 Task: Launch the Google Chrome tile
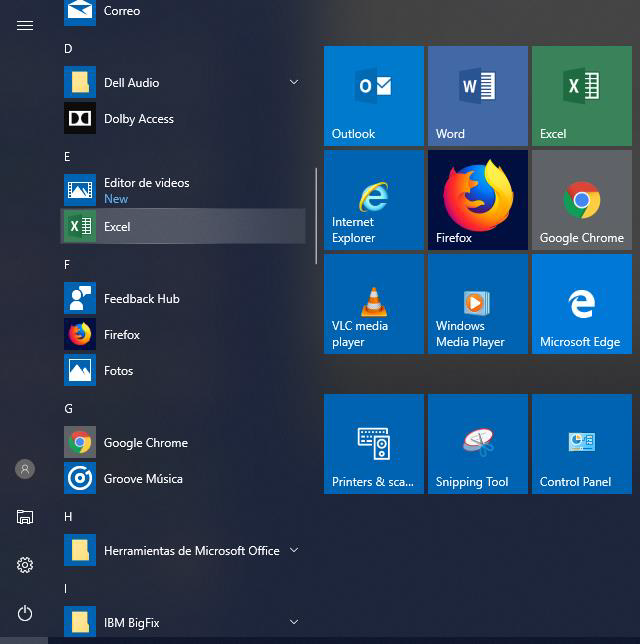pos(582,200)
